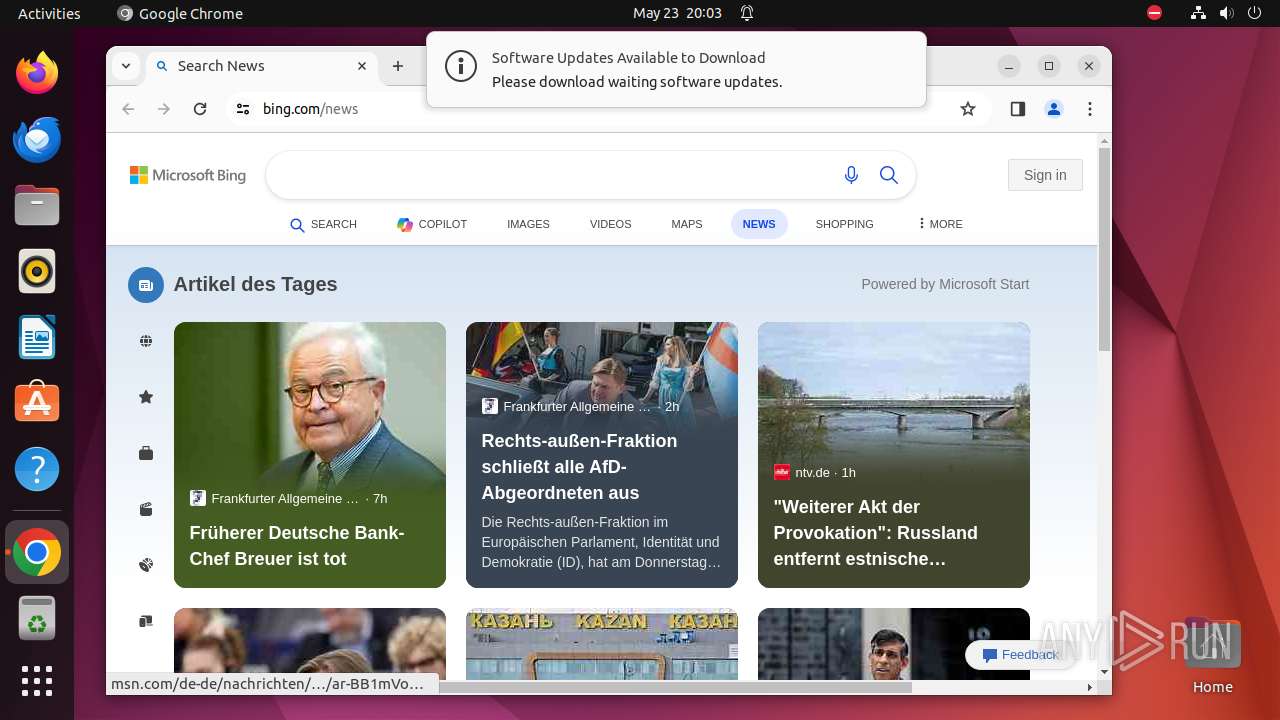Open a new Chrome tab

pyautogui.click(x=398, y=66)
